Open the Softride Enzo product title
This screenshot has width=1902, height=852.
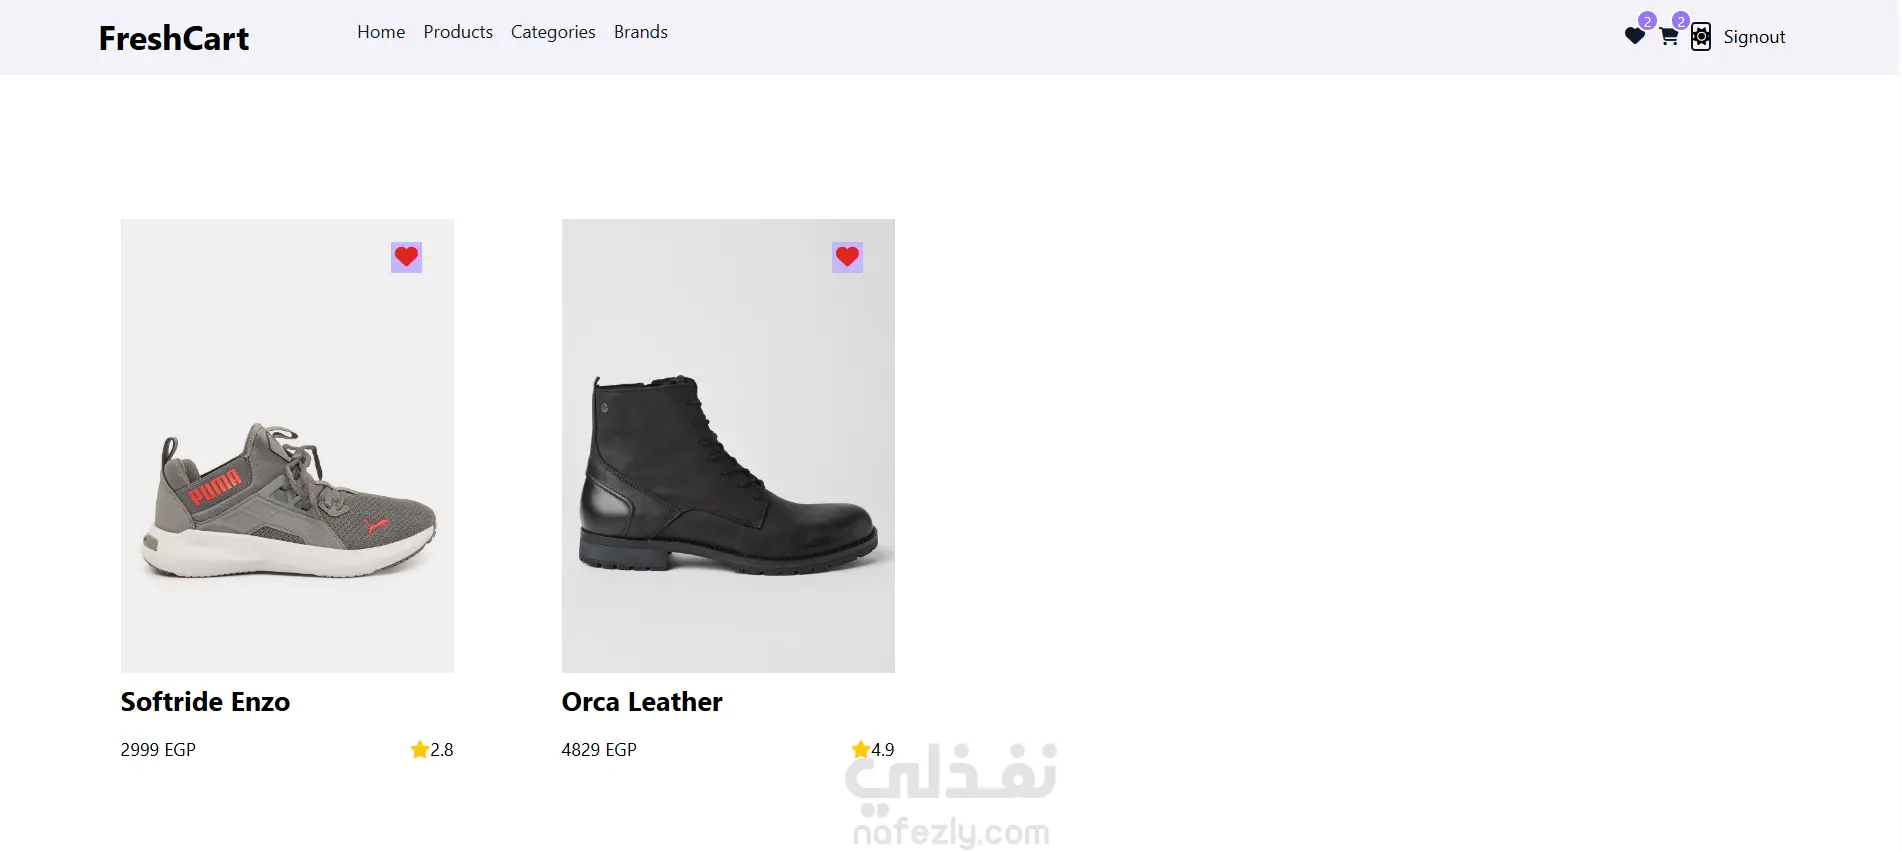point(205,702)
